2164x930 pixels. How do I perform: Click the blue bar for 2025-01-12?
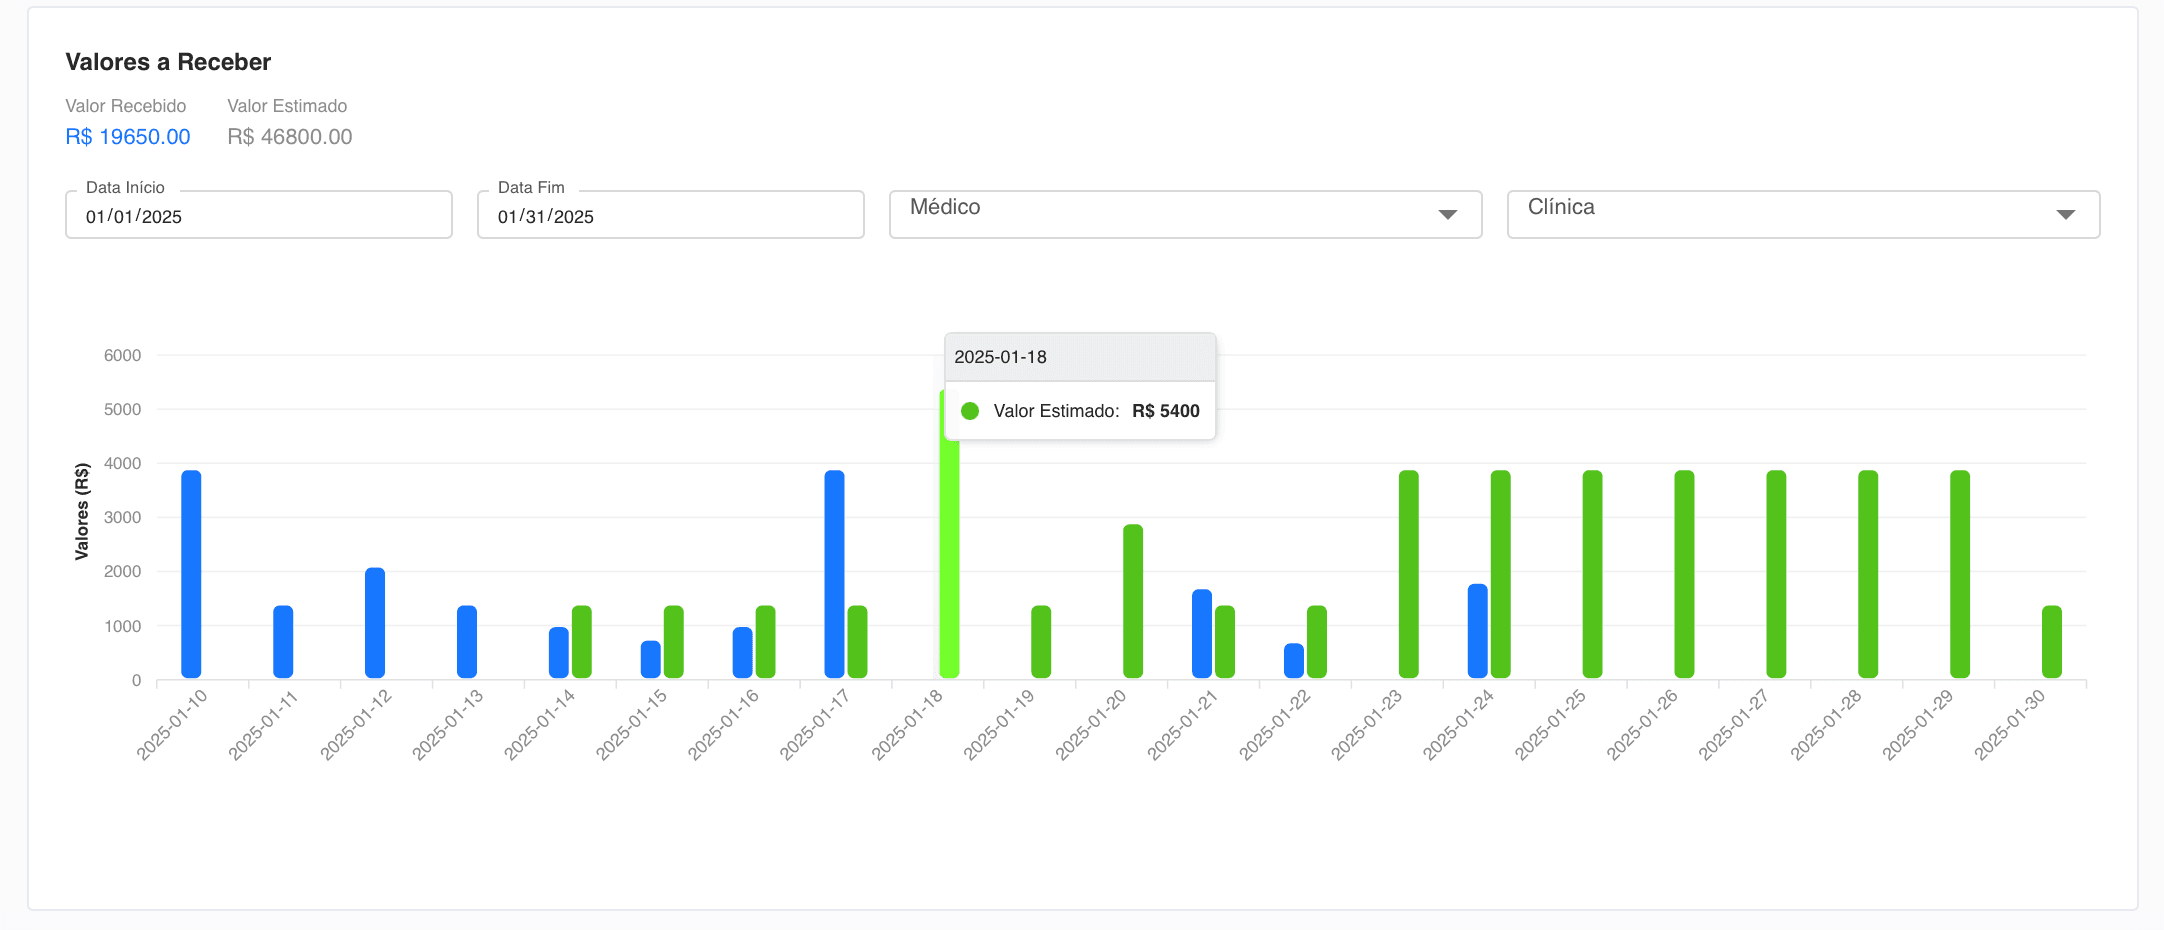[375, 623]
